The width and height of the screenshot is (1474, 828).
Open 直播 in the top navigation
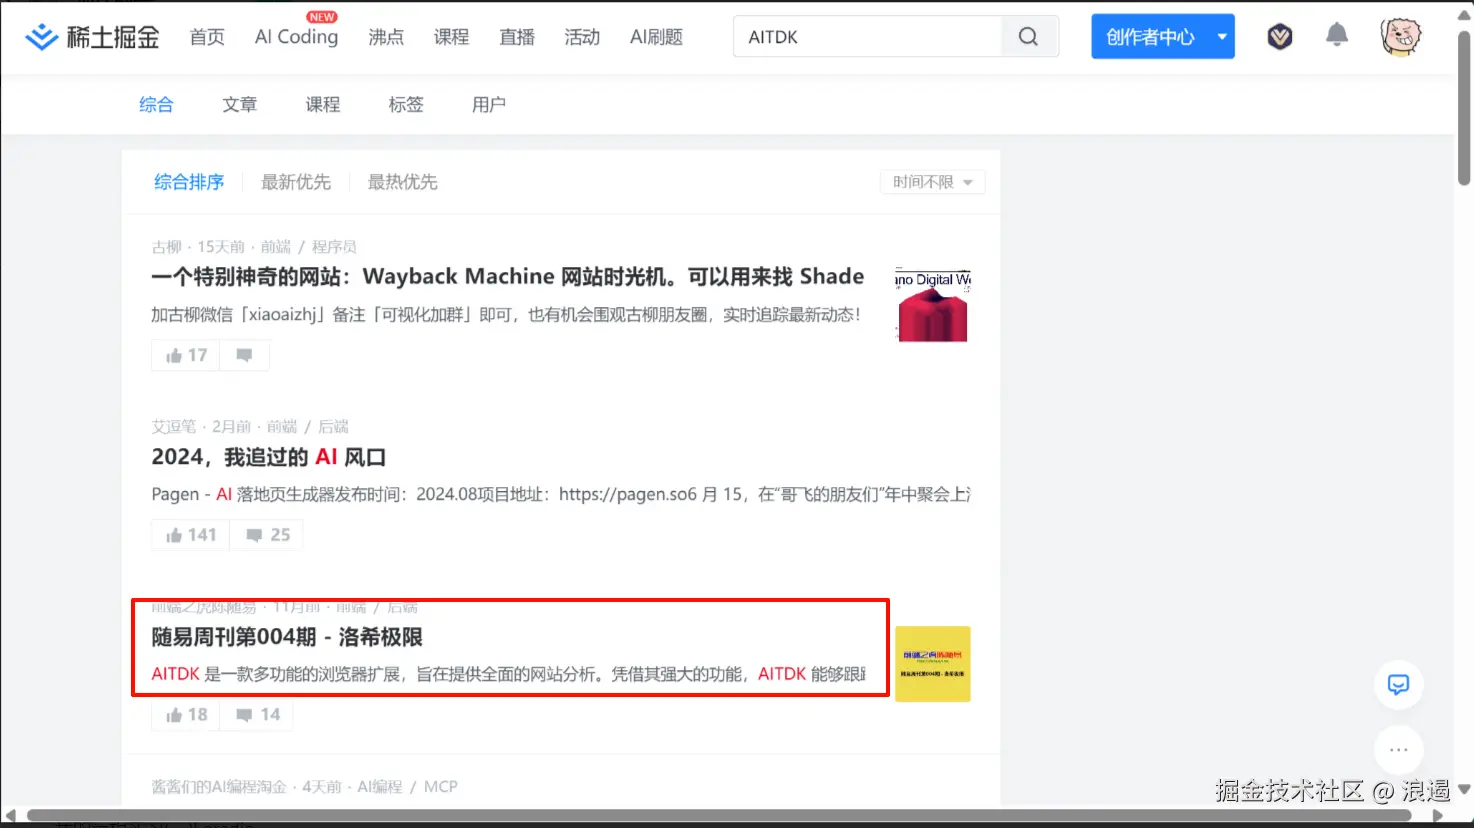pos(517,37)
